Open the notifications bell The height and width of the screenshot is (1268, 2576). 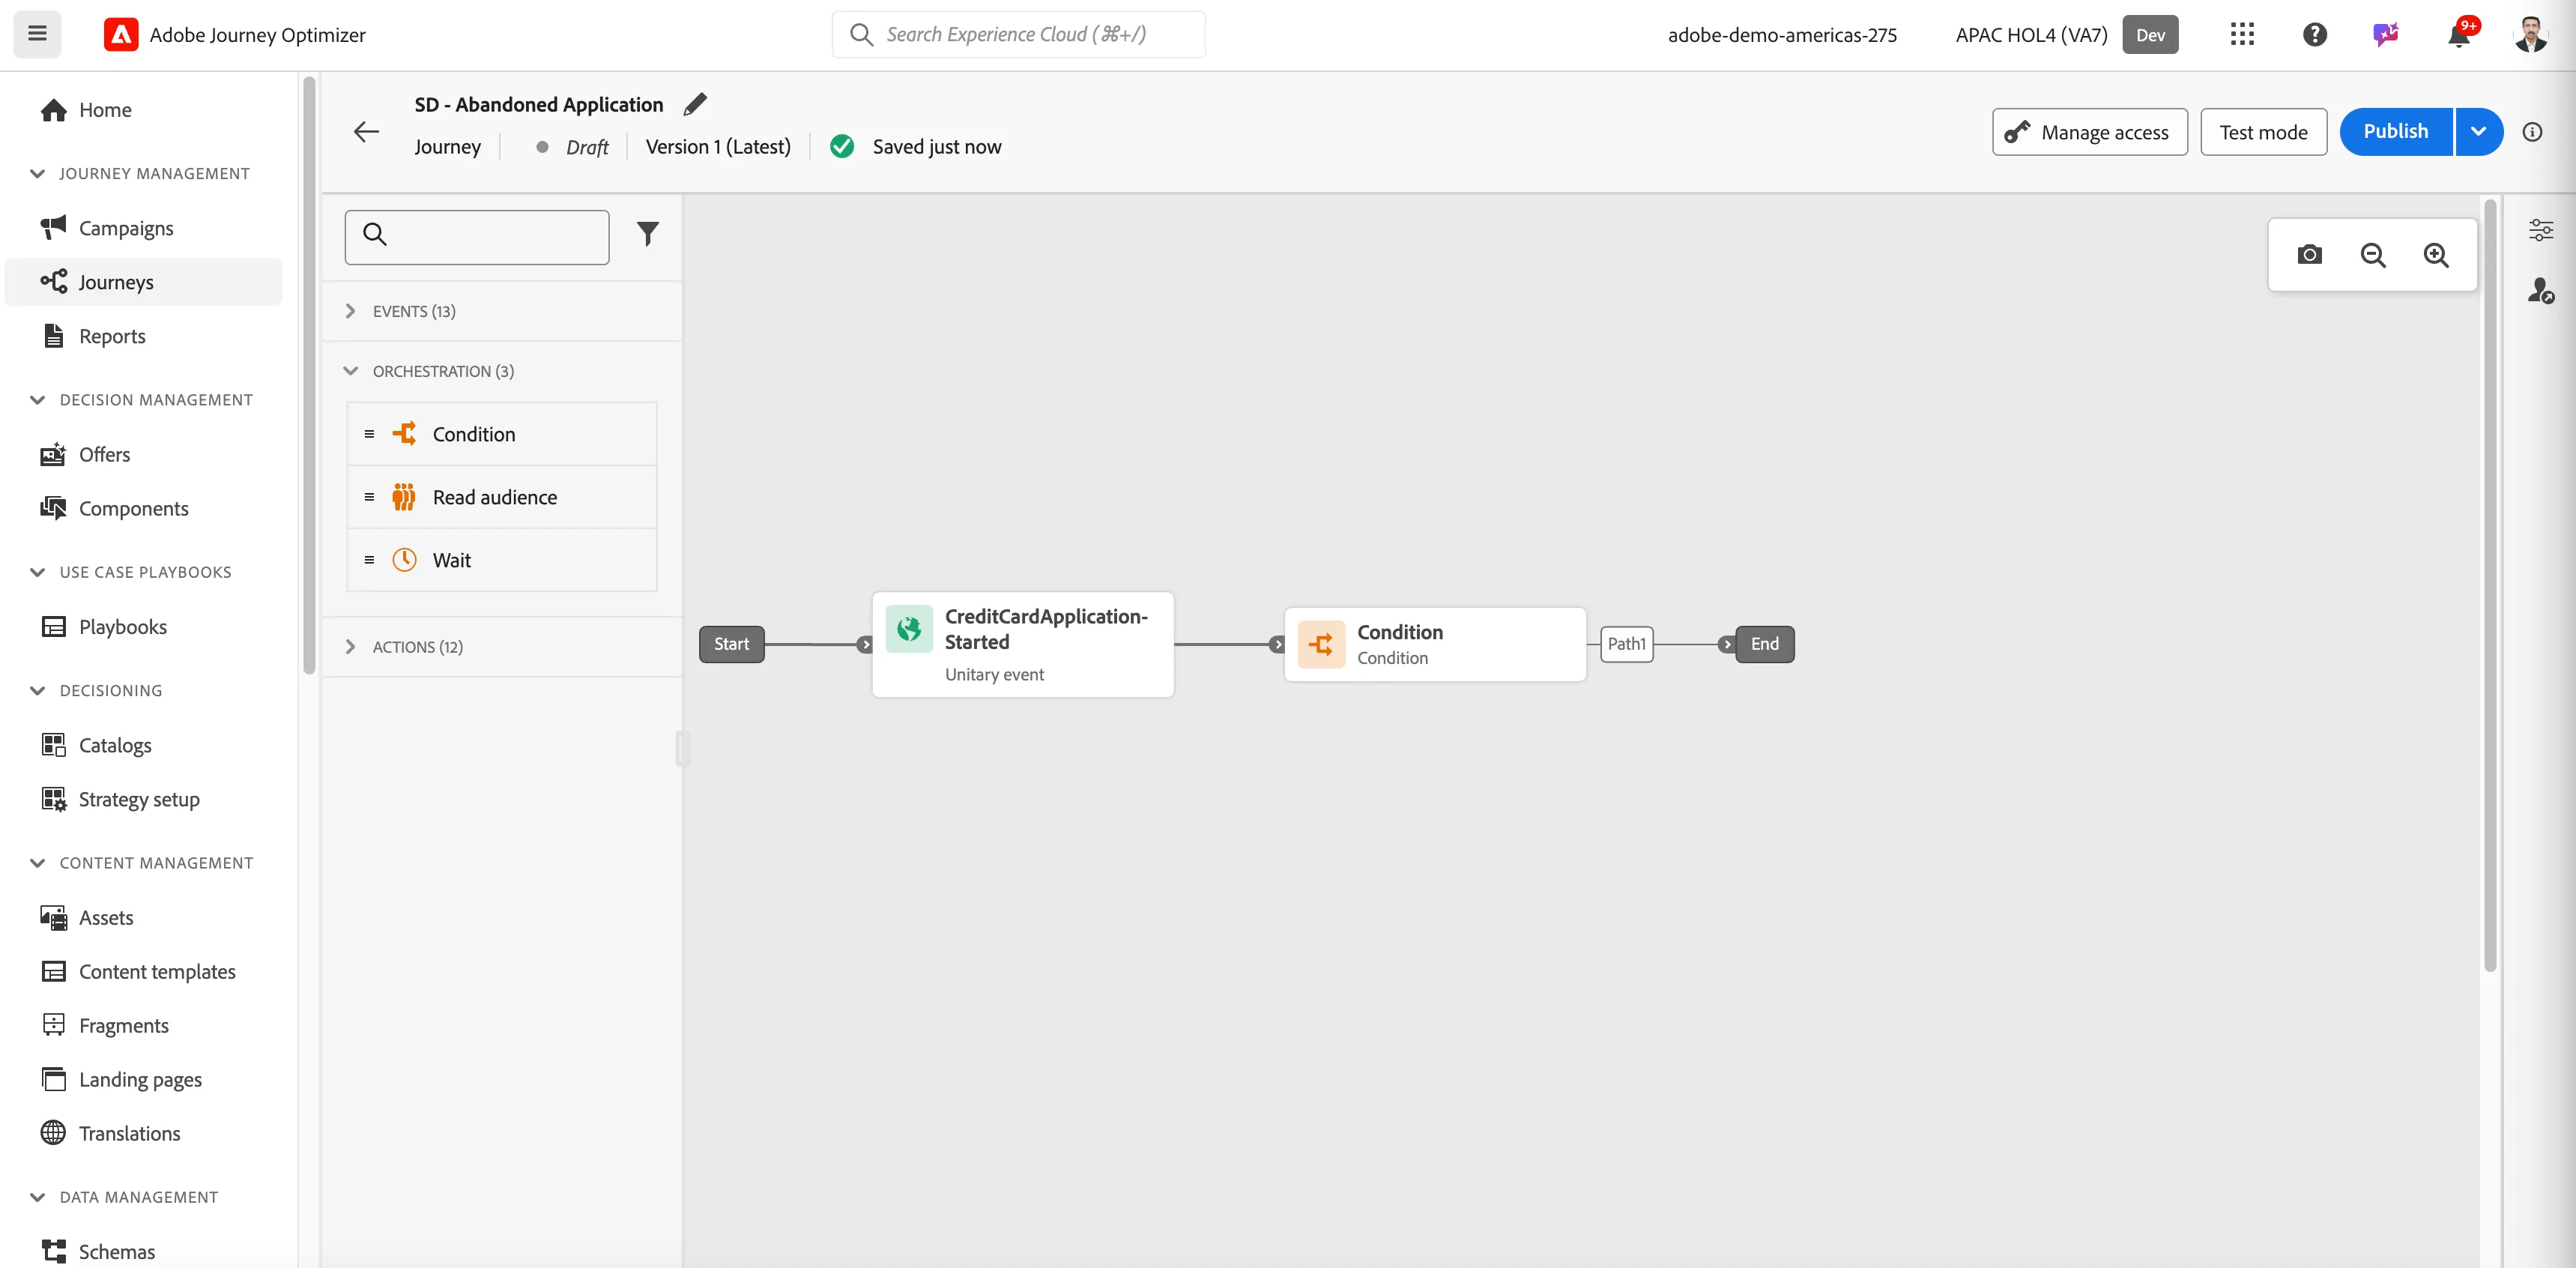(2458, 34)
